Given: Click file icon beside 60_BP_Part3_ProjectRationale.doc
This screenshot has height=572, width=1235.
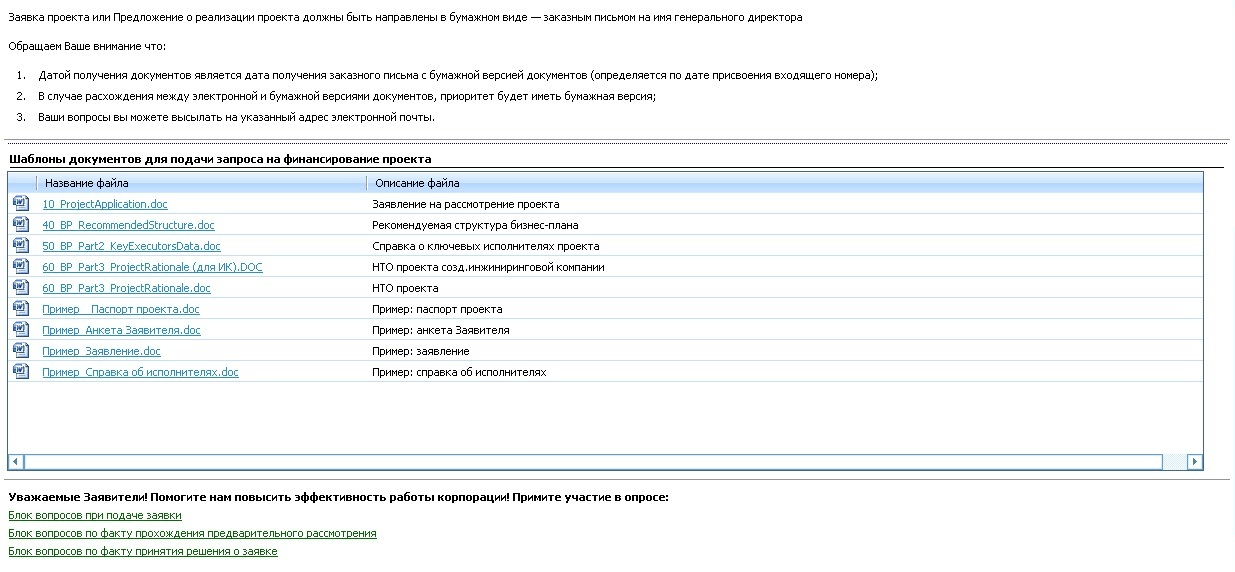Looking at the screenshot, I should 21,287.
